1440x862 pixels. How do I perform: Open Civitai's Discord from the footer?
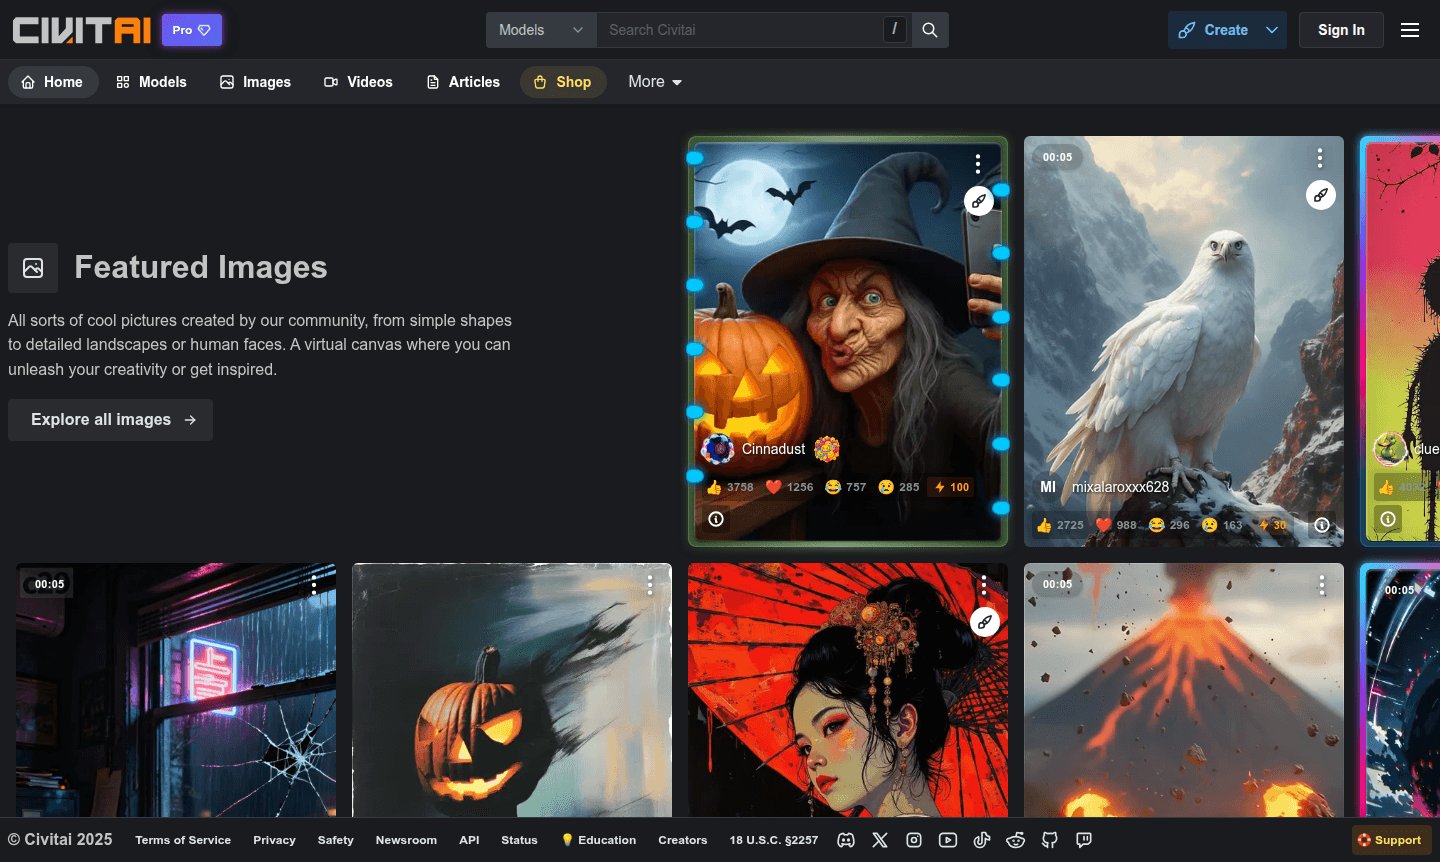[x=846, y=840]
